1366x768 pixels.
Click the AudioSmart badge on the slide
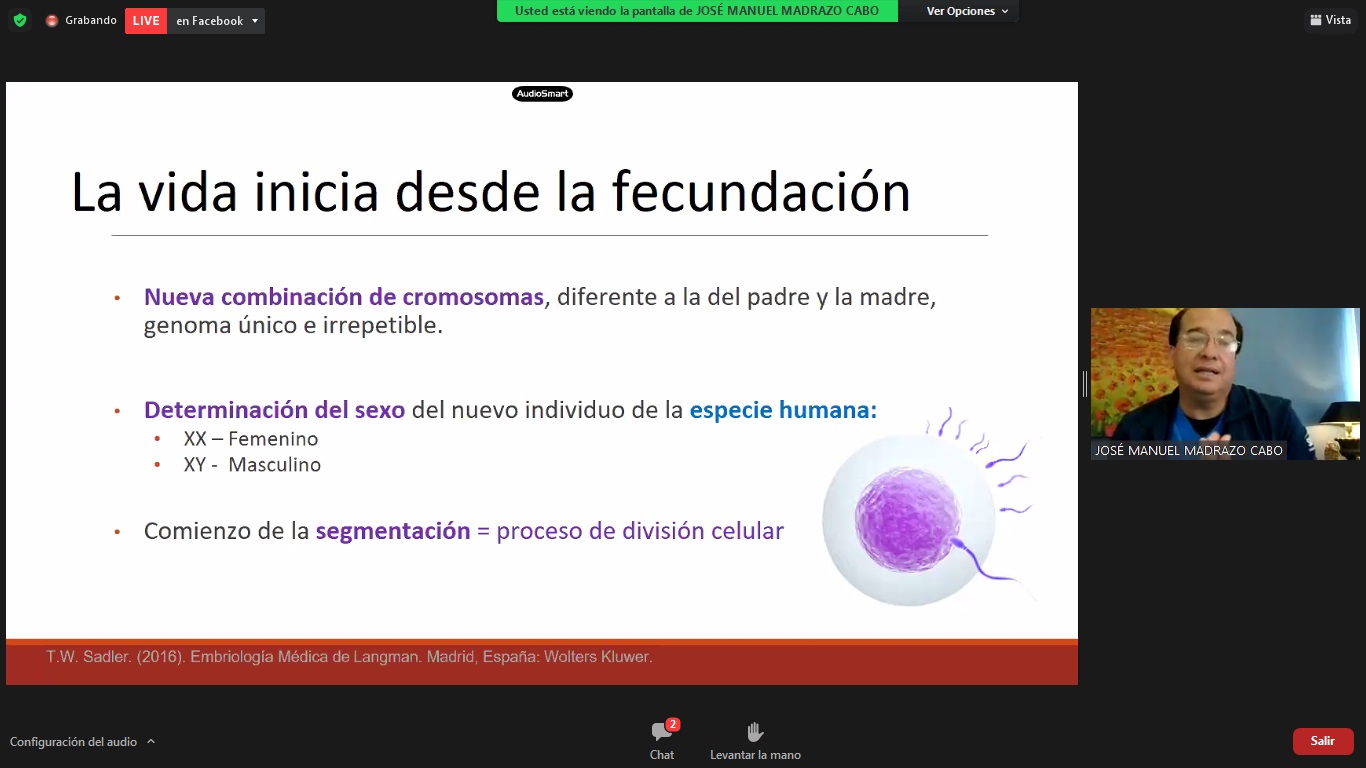tap(542, 94)
